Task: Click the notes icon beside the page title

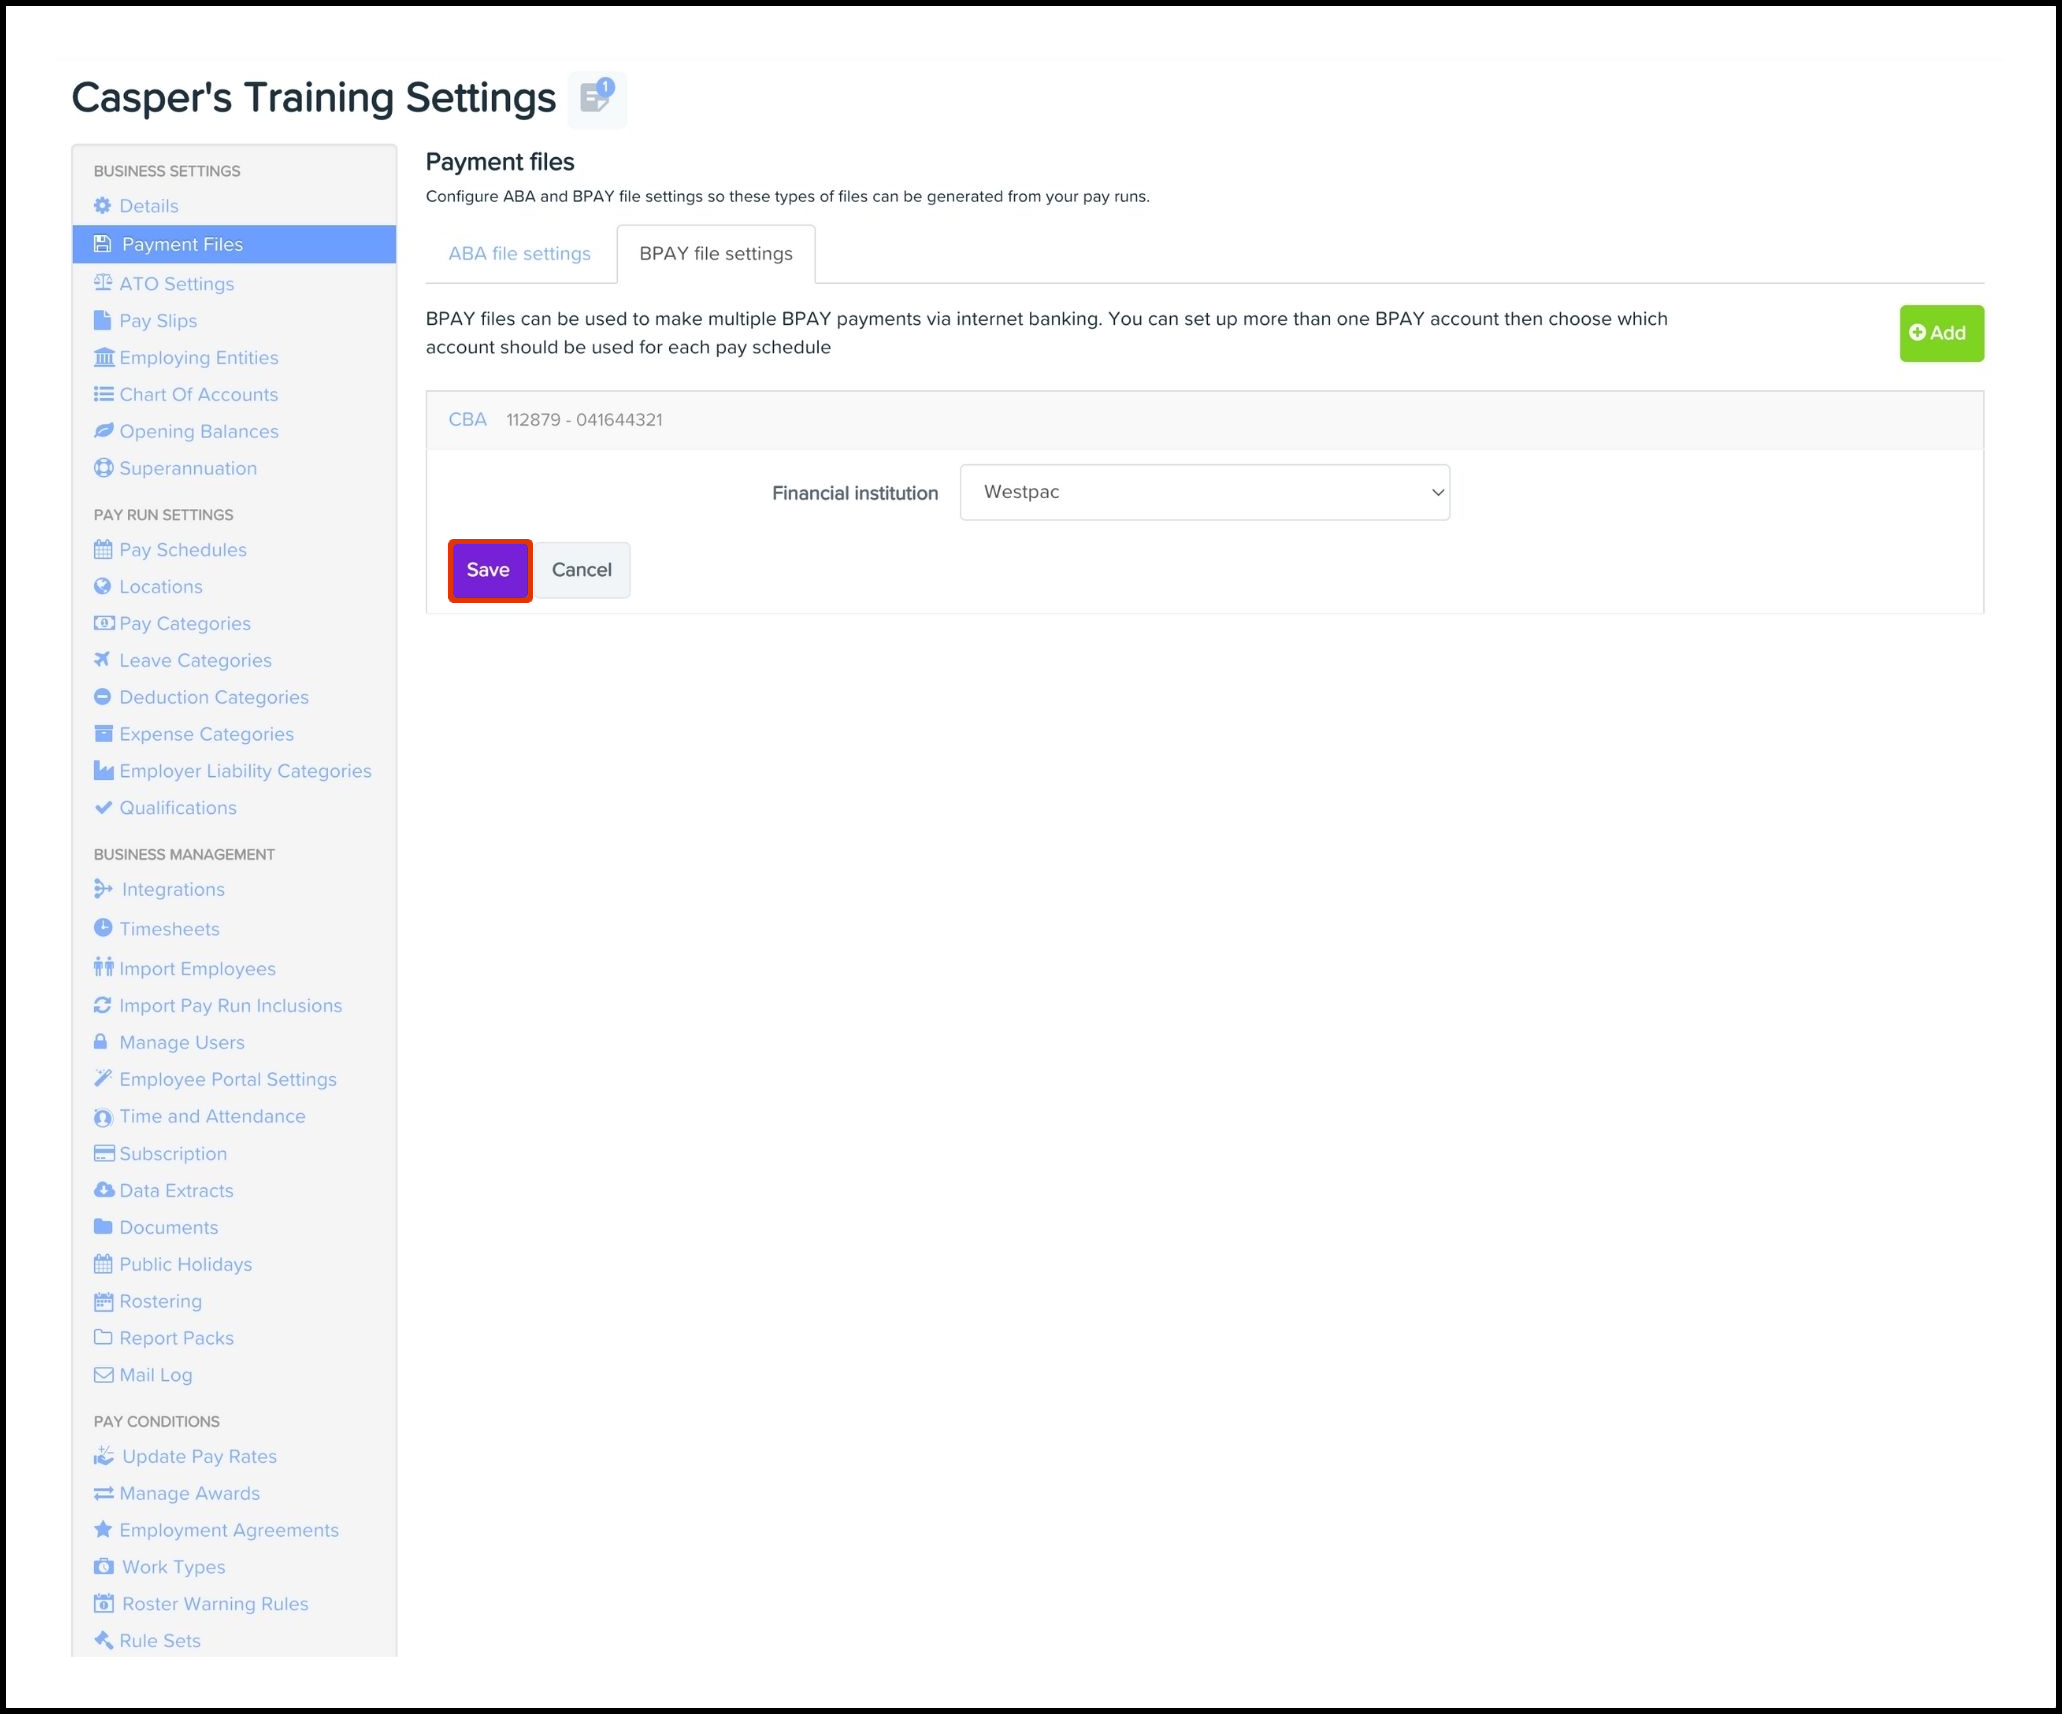Action: (597, 99)
